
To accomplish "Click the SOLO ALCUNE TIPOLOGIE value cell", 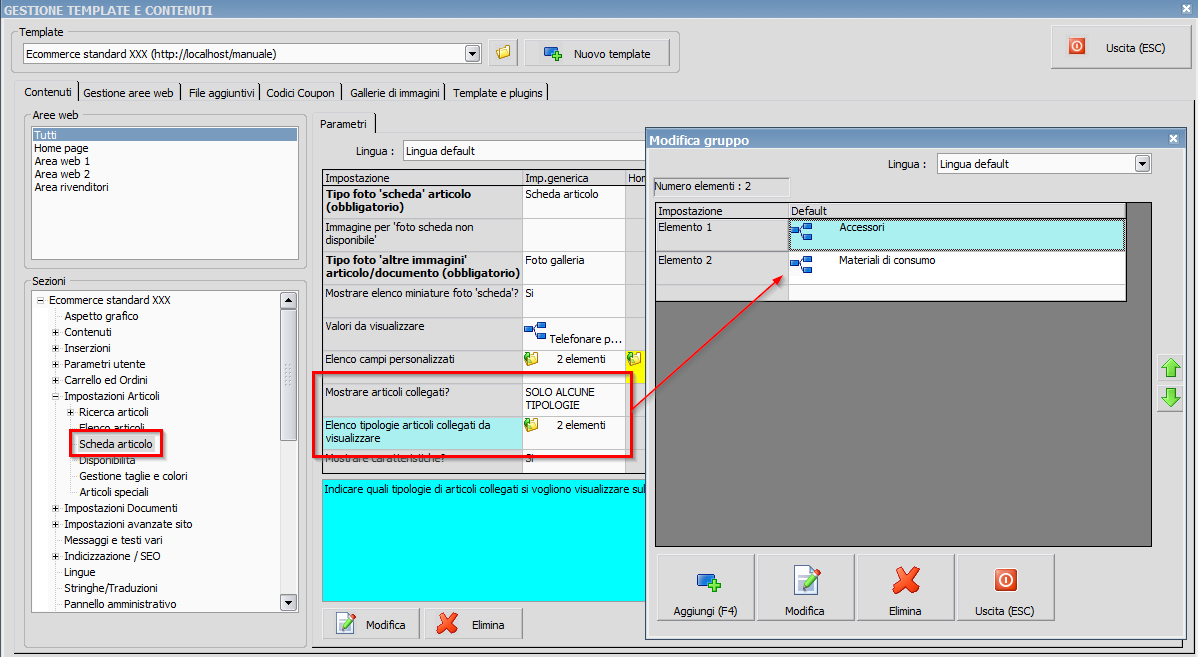I will tap(573, 399).
